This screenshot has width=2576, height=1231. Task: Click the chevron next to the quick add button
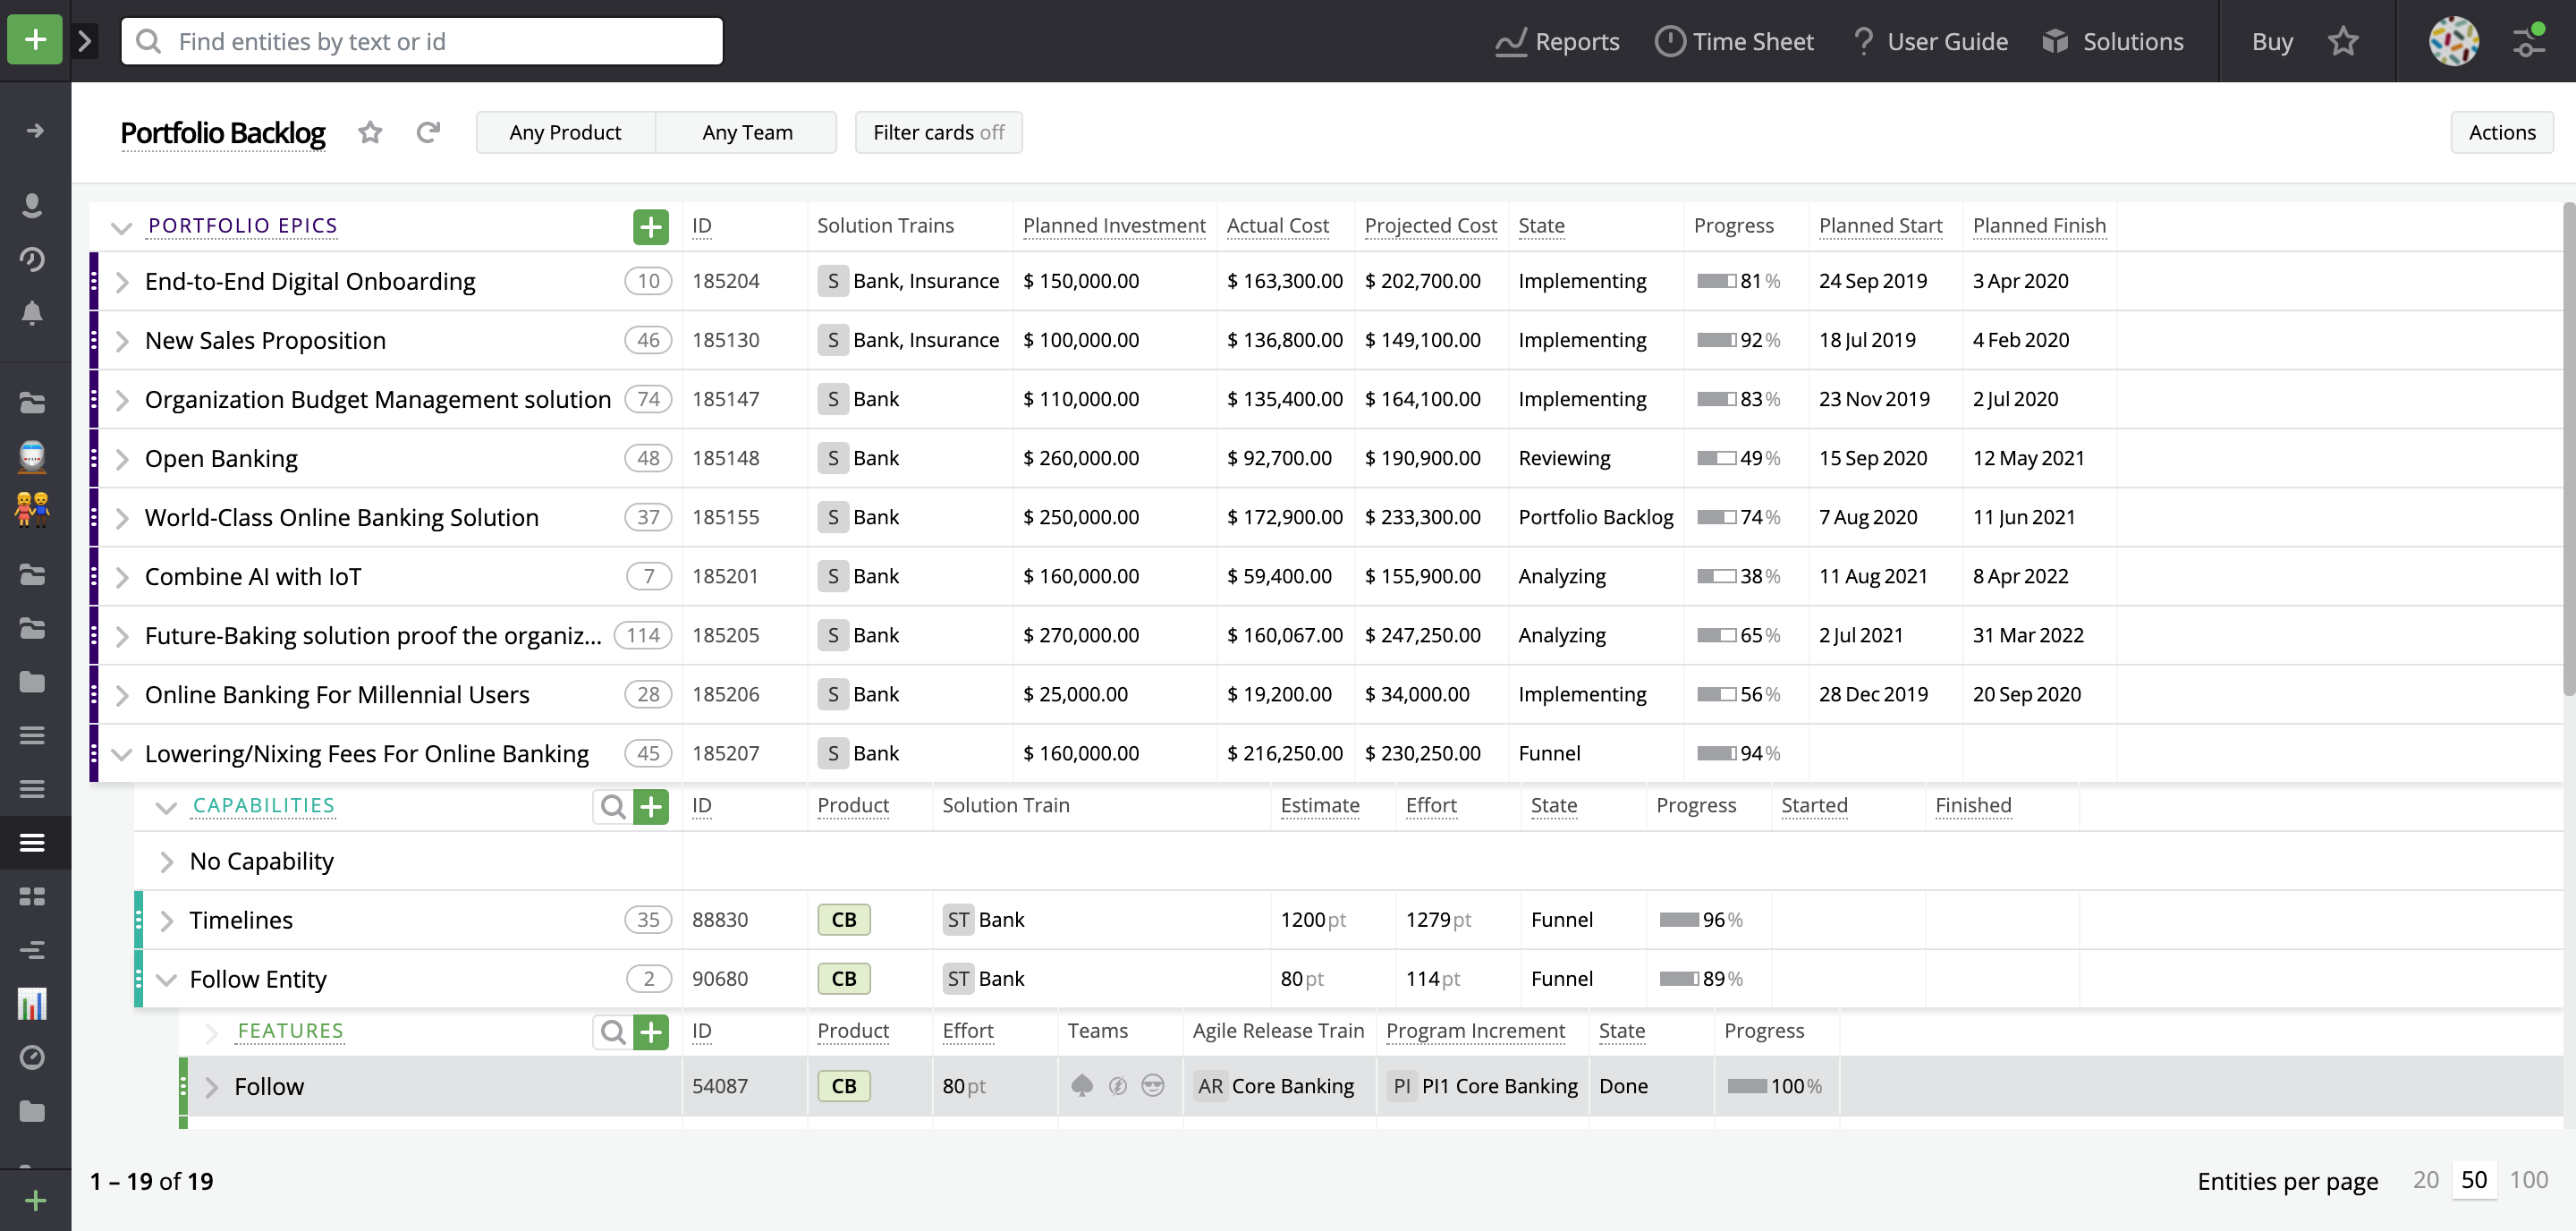85,41
